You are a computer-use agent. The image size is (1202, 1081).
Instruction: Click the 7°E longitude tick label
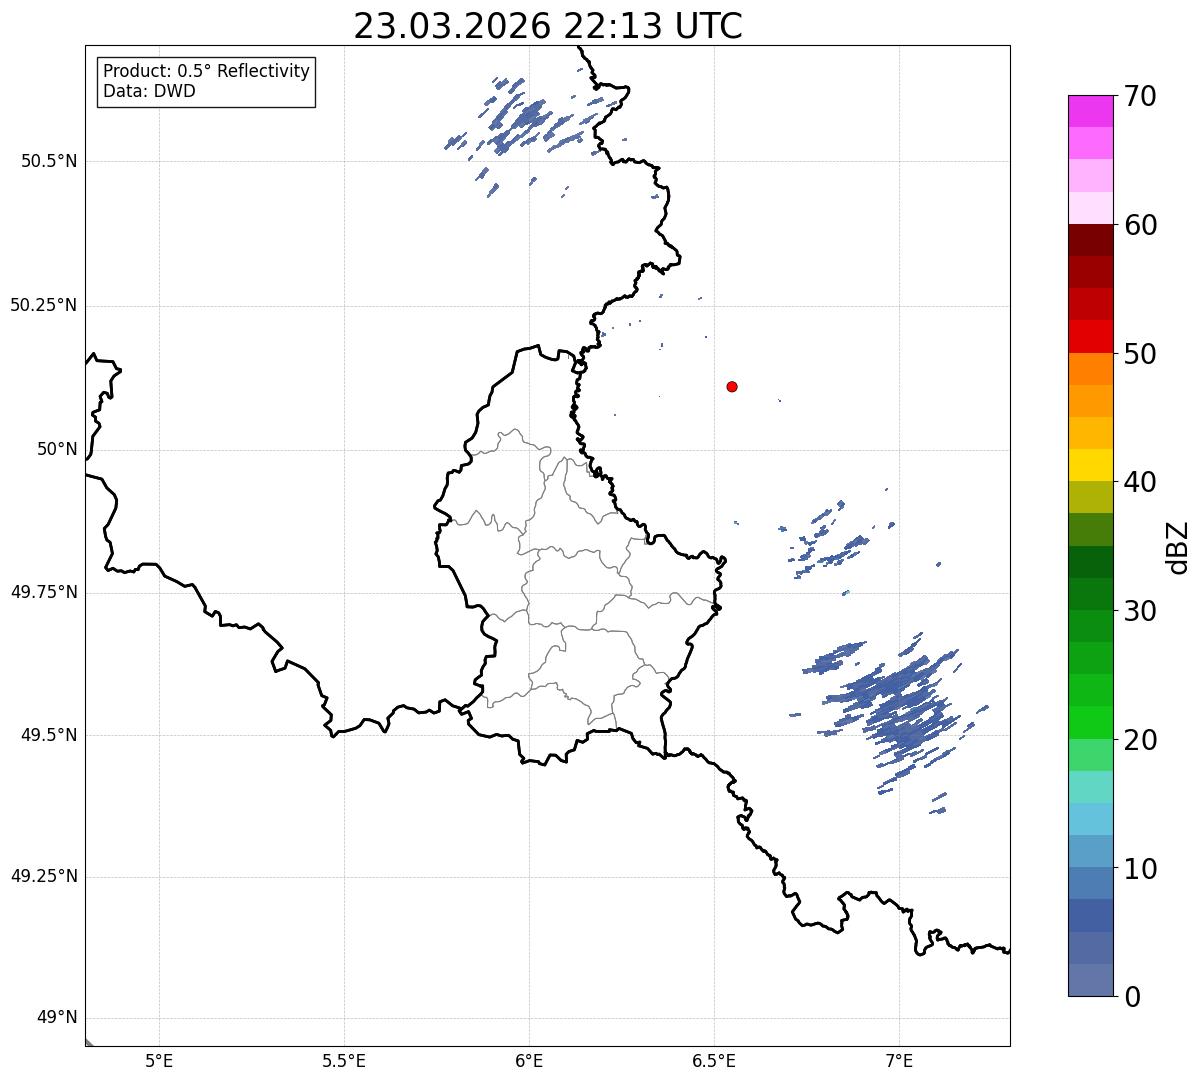899,1060
